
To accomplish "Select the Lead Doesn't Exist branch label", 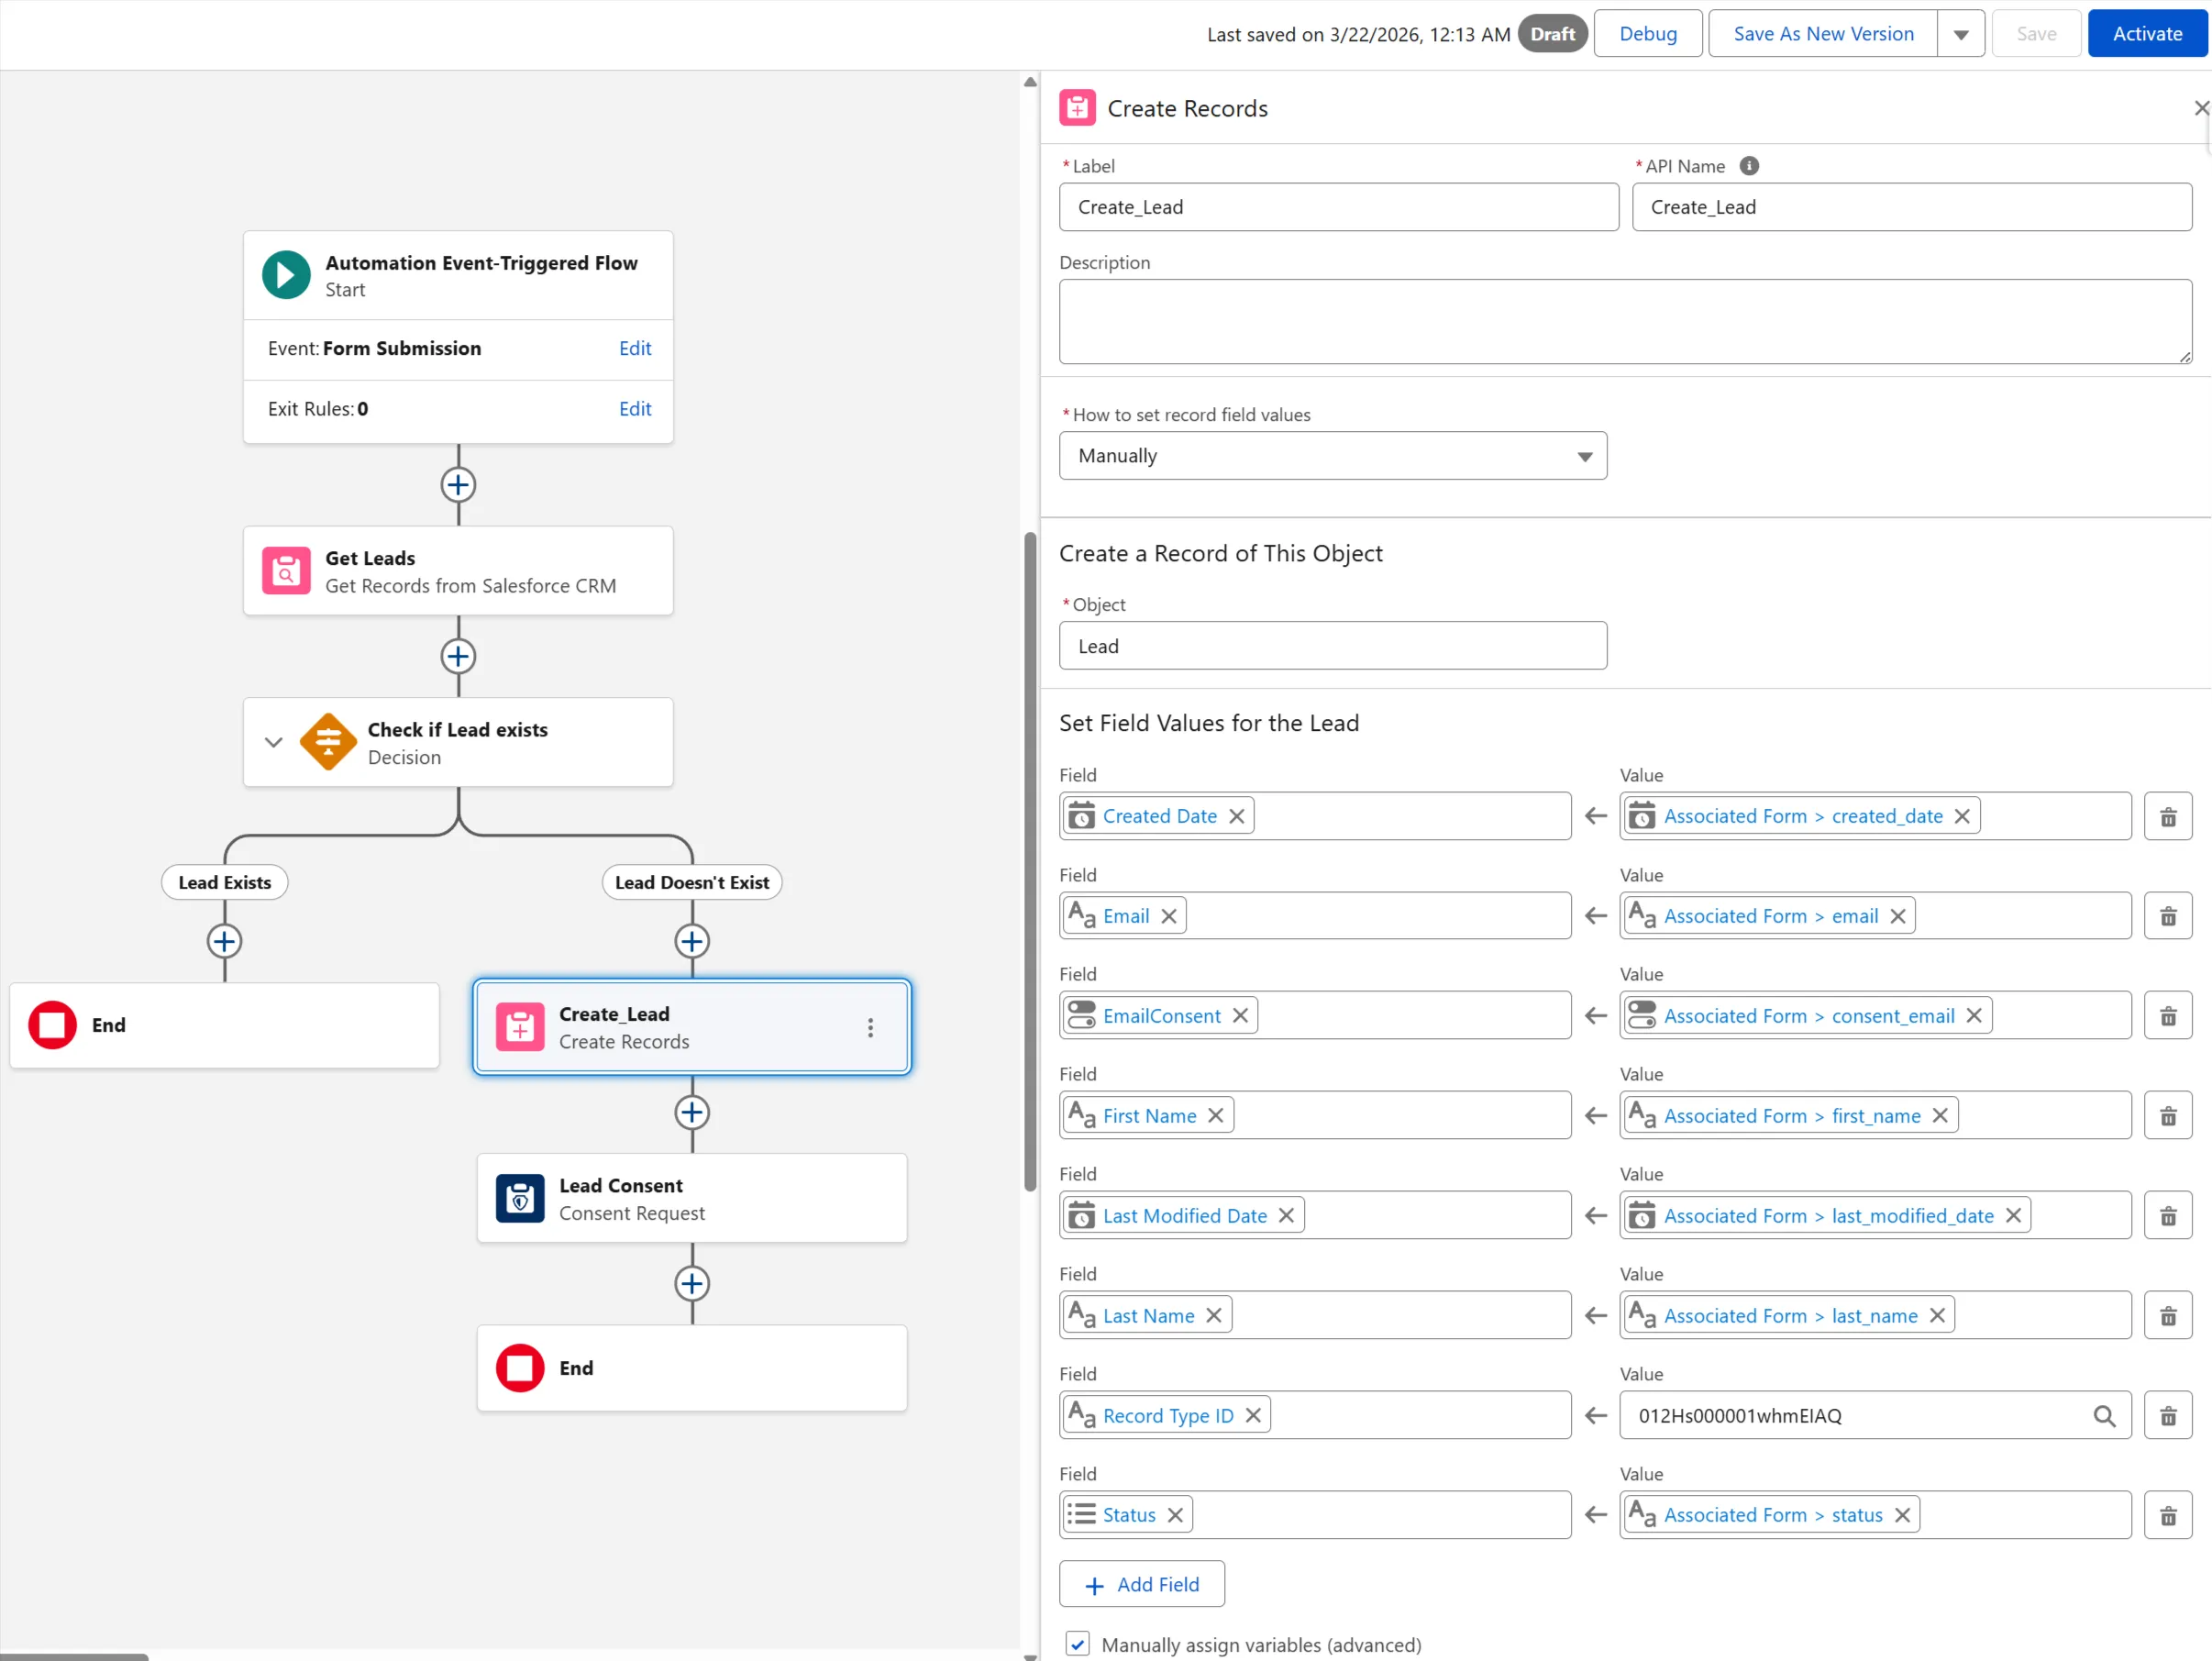I will point(692,882).
